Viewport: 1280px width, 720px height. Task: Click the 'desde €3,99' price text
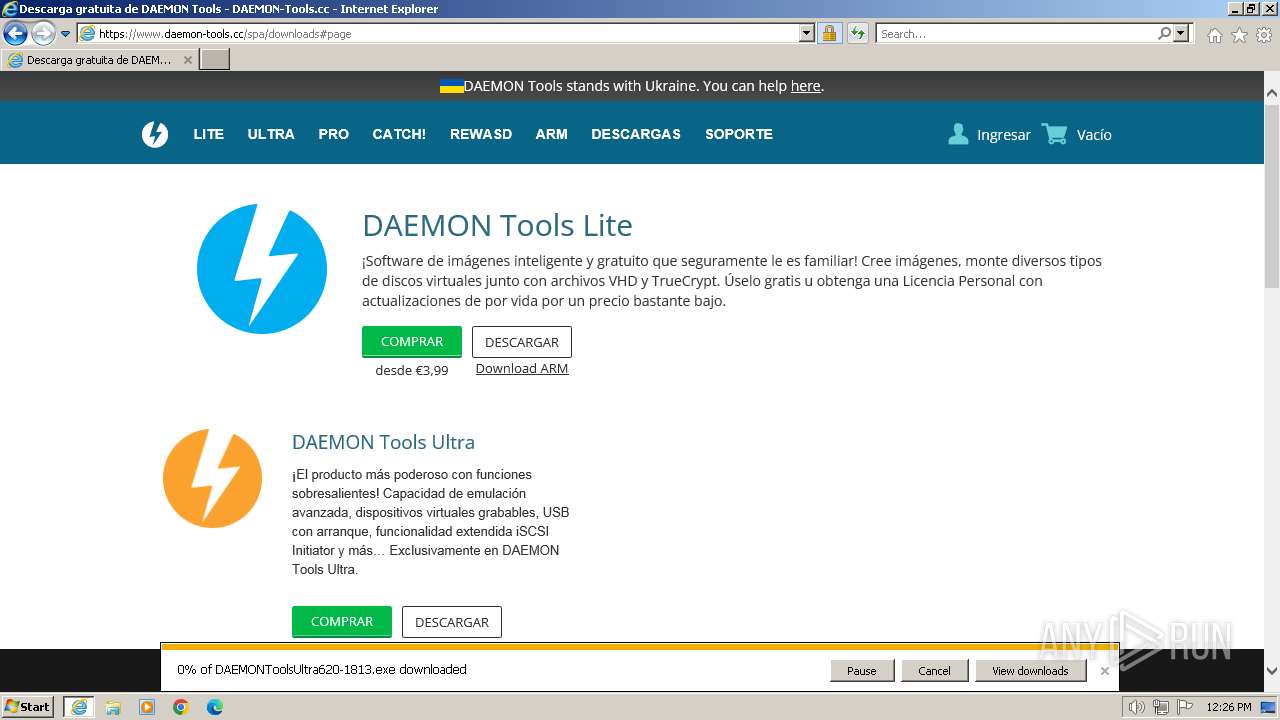click(412, 370)
